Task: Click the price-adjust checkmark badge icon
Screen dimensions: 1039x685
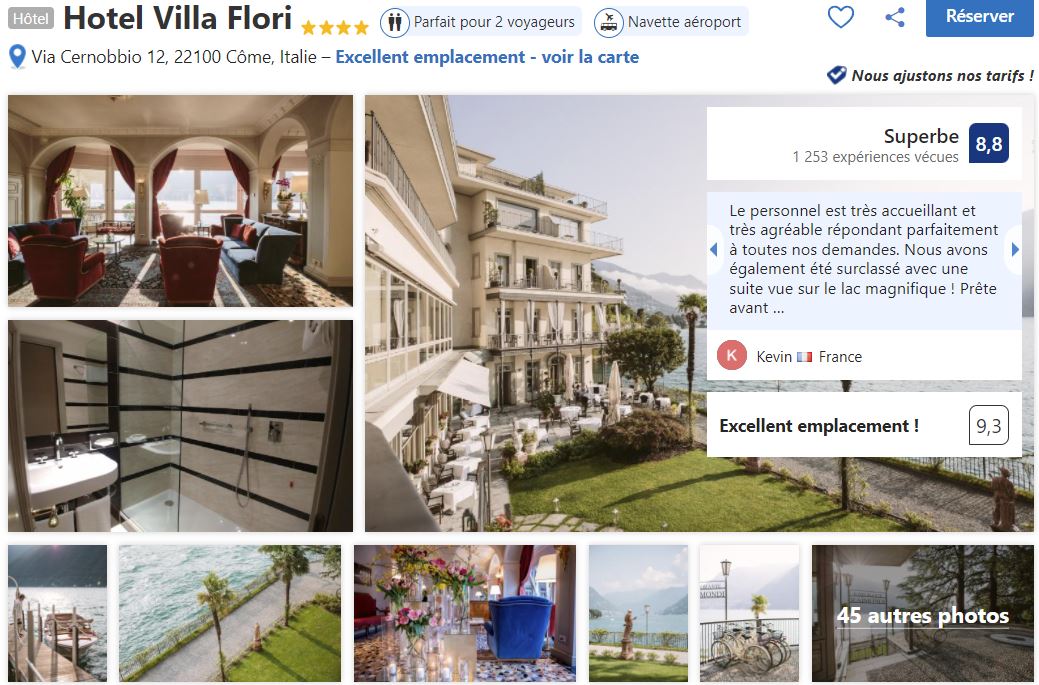Action: (836, 75)
